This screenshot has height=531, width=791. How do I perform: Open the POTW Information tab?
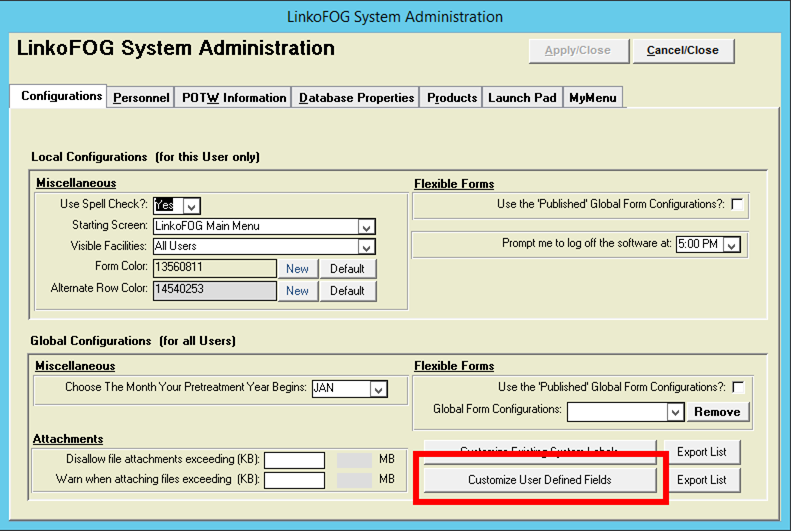coord(234,98)
